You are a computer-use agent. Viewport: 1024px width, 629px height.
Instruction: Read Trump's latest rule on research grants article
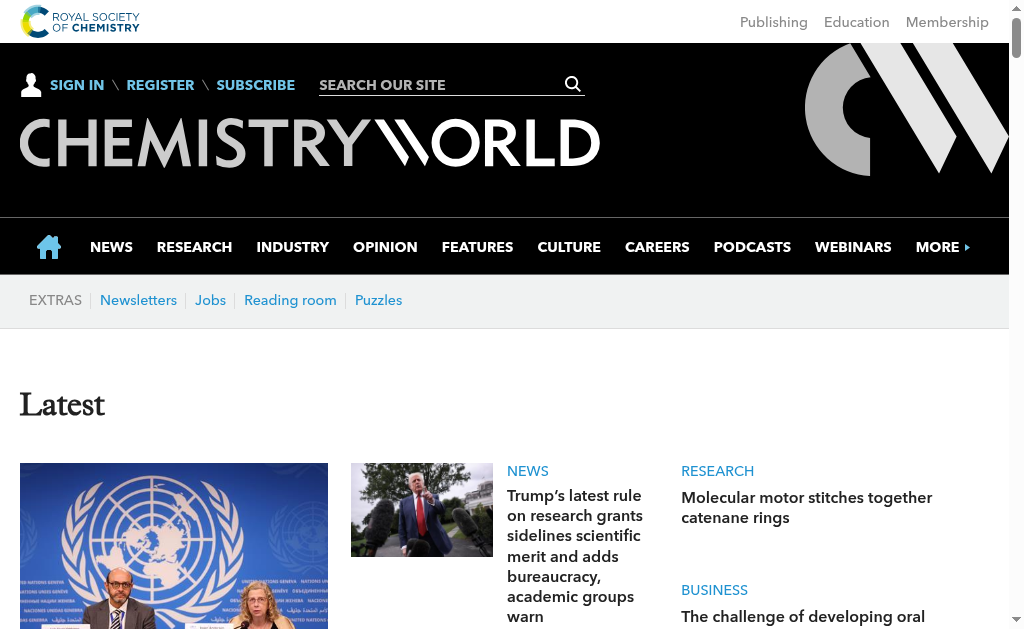[575, 556]
